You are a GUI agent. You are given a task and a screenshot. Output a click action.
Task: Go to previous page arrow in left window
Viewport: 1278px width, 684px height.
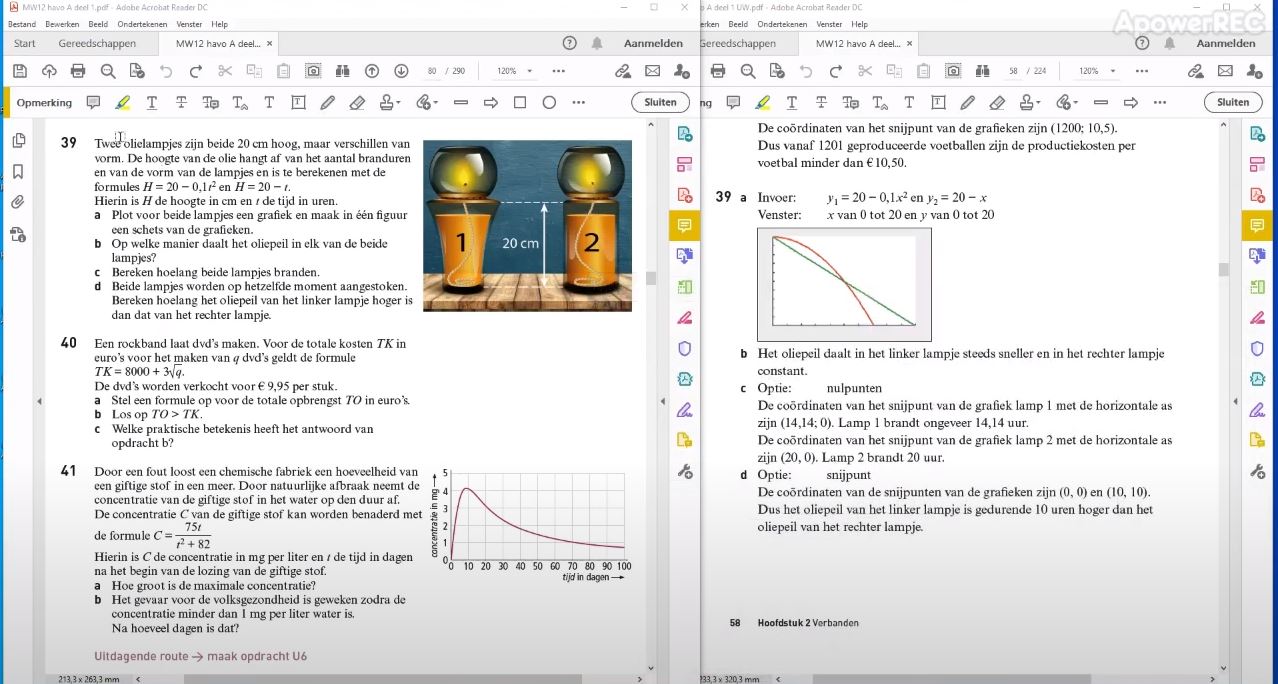tap(372, 71)
